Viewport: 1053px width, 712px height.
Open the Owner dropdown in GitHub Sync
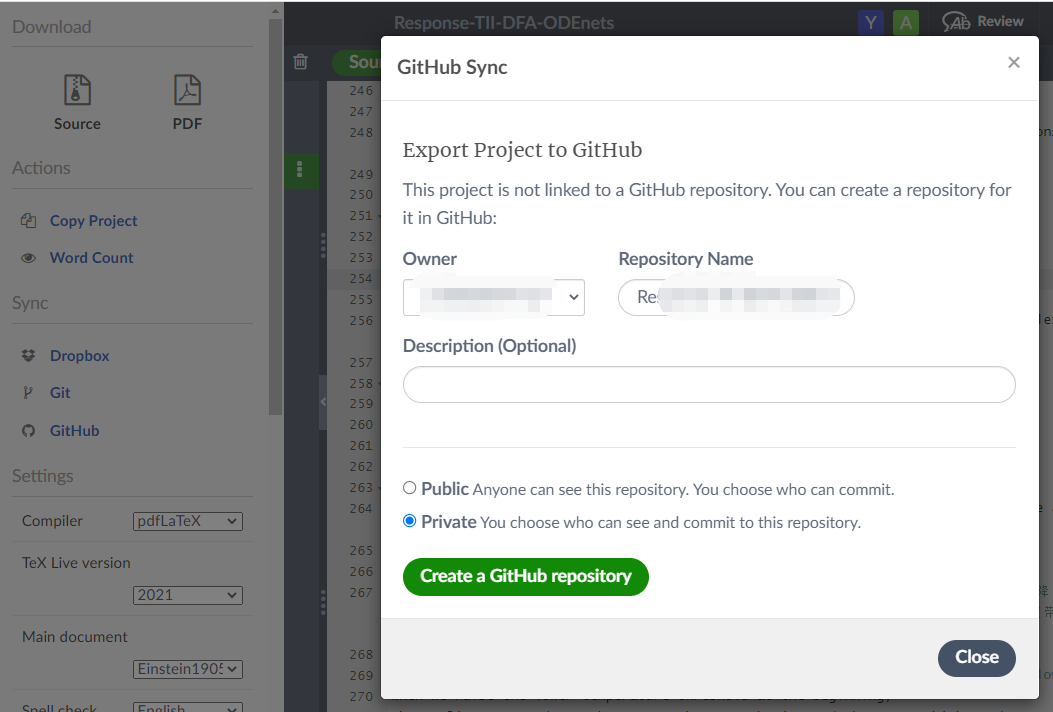493,297
